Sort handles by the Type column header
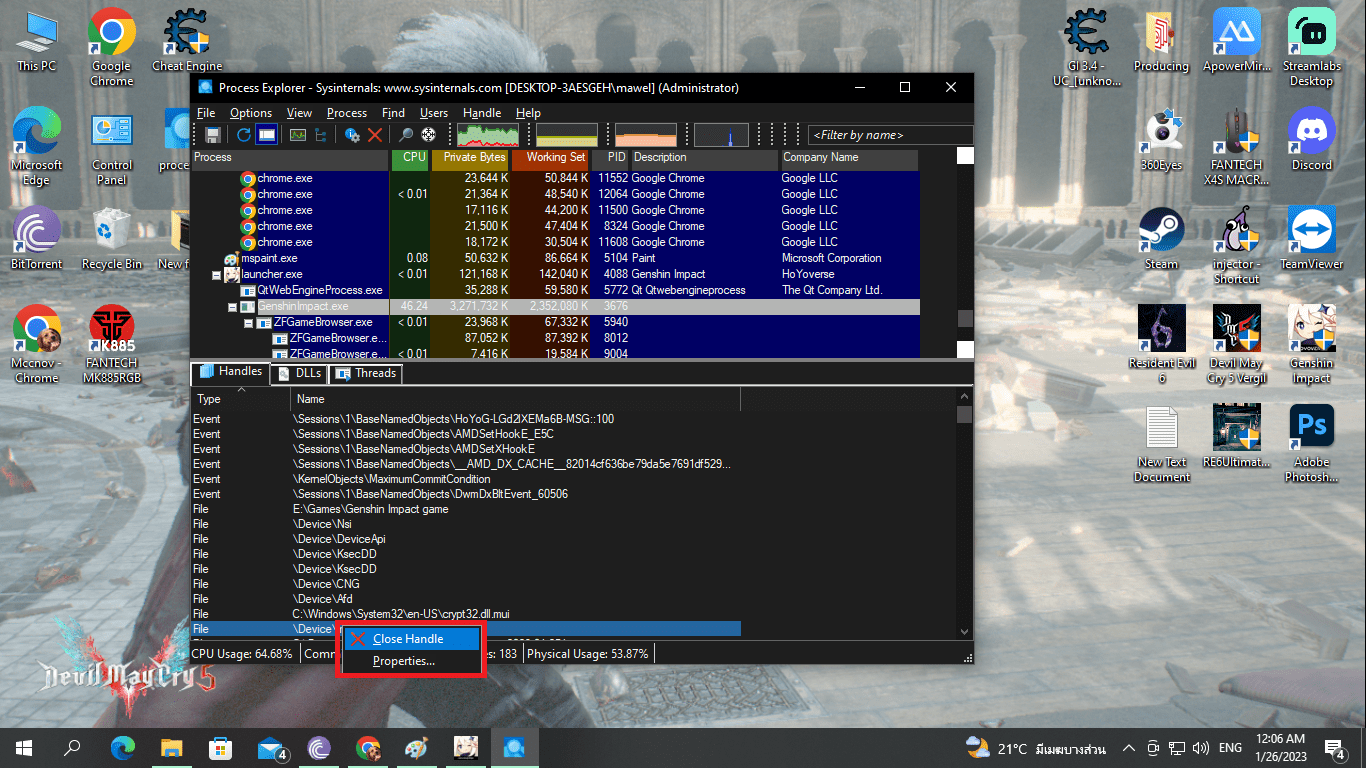Screen dimensions: 1366x768 [240, 399]
